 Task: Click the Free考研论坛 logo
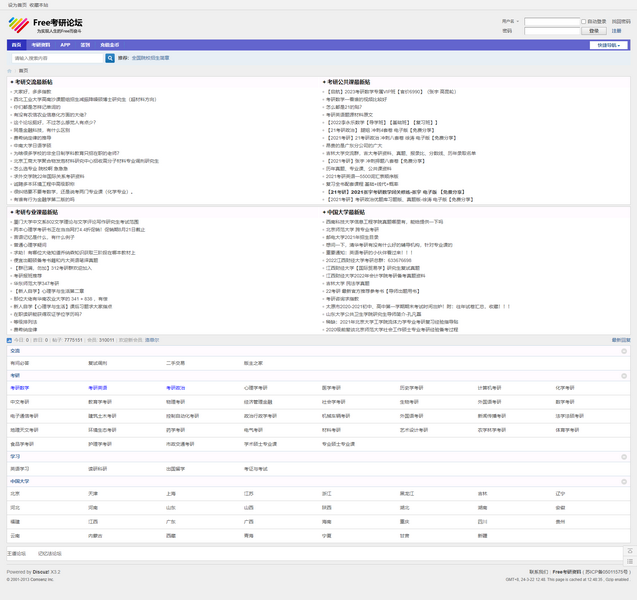coord(45,23)
